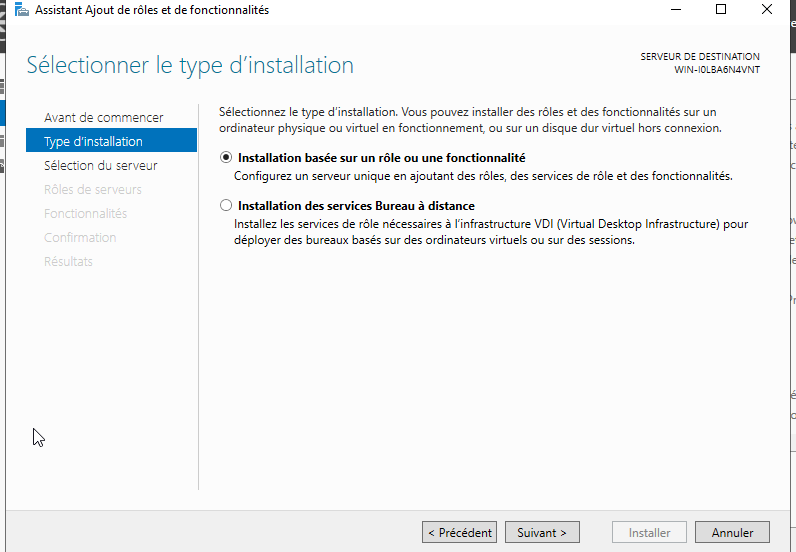
Task: Click the "Résultats" sidebar step
Action: tap(68, 262)
